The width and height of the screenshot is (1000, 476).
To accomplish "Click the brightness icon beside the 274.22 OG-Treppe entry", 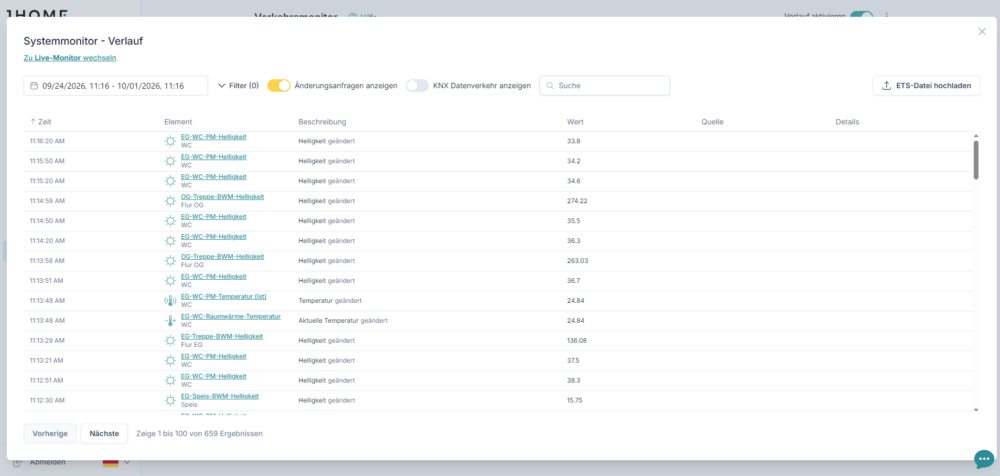I will point(170,200).
